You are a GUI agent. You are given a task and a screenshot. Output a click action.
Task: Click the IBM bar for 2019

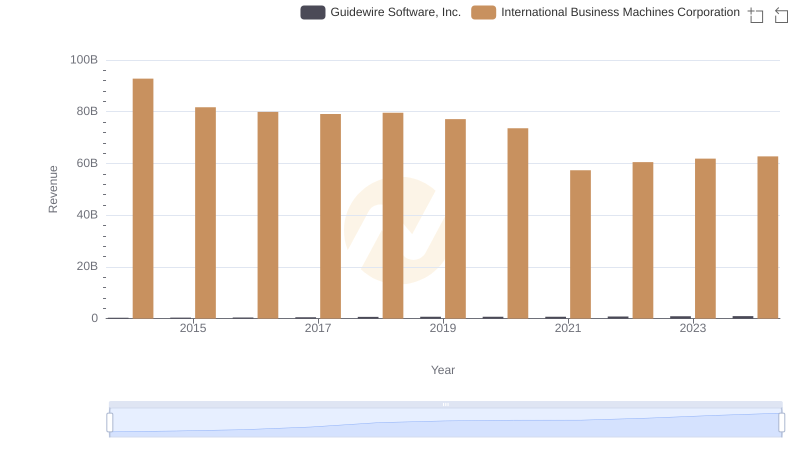click(x=456, y=219)
